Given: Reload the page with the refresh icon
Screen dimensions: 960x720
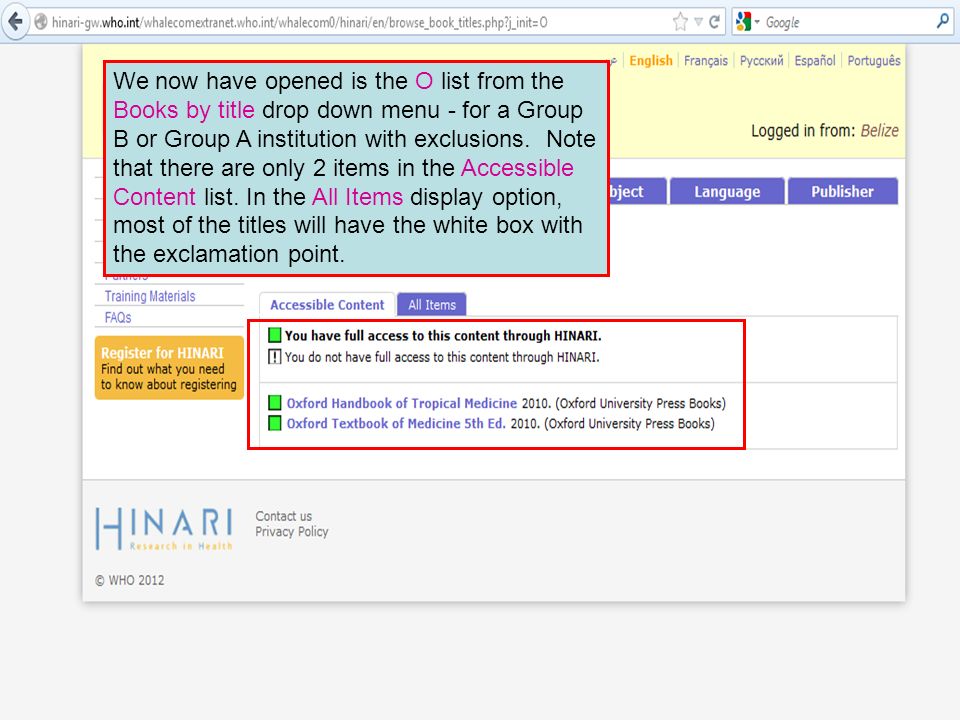Looking at the screenshot, I should 714,23.
